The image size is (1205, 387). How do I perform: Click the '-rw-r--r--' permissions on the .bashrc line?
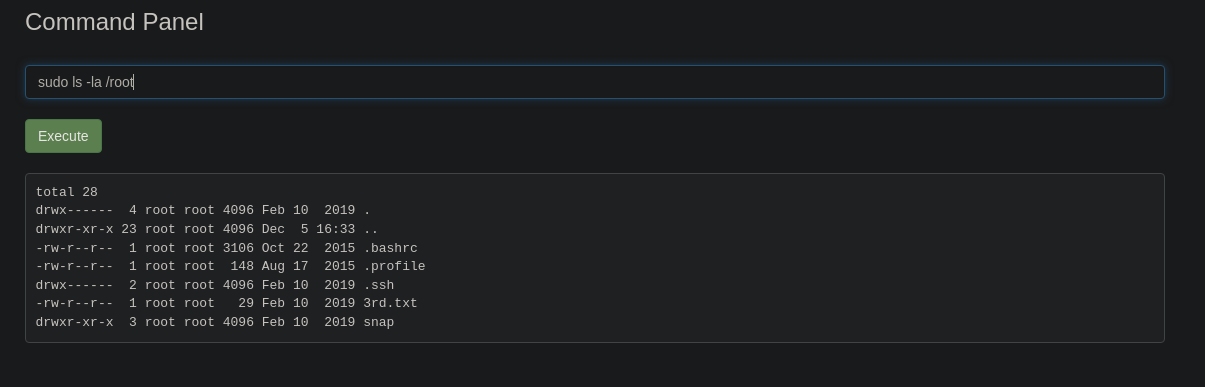click(x=75, y=248)
